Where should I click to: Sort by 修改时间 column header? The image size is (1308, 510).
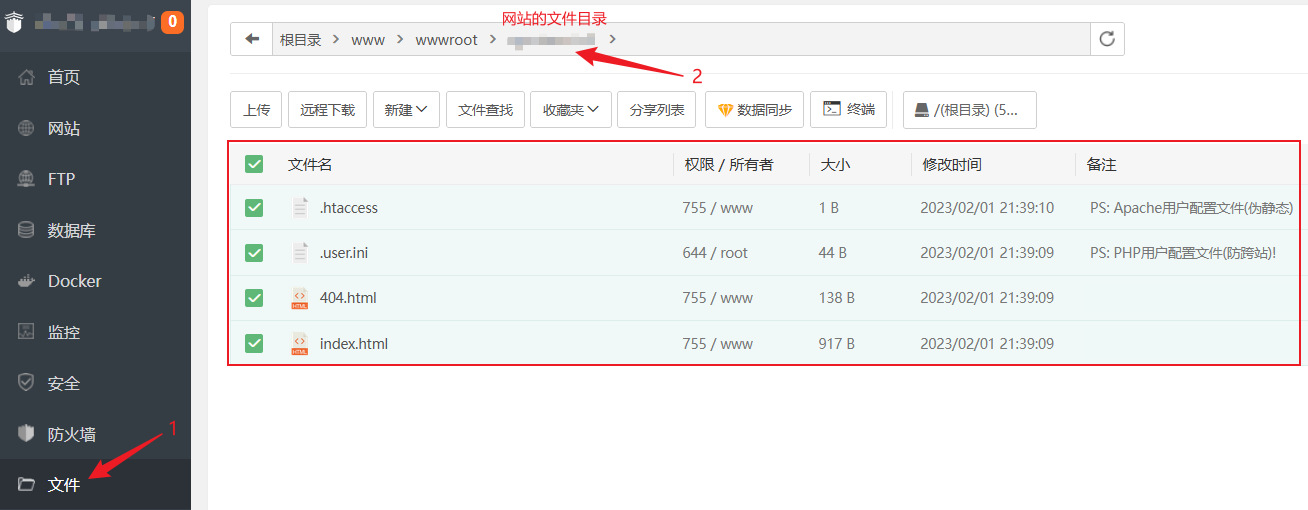(952, 164)
